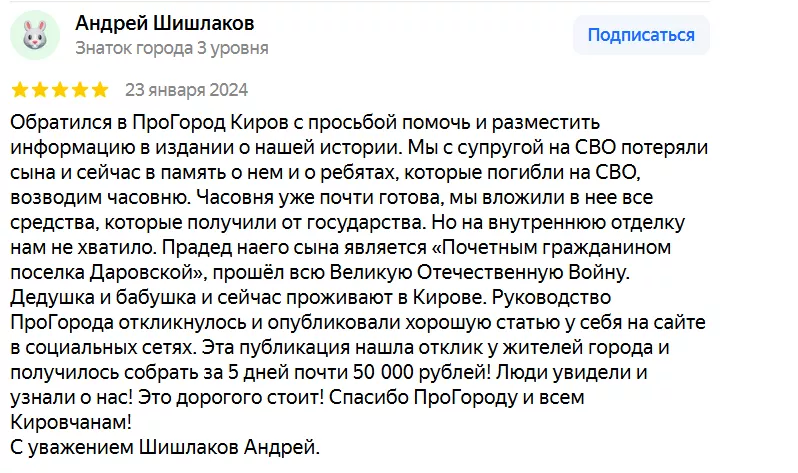Click the first rating star
Viewport: 798px width, 473px height.
click(20, 89)
